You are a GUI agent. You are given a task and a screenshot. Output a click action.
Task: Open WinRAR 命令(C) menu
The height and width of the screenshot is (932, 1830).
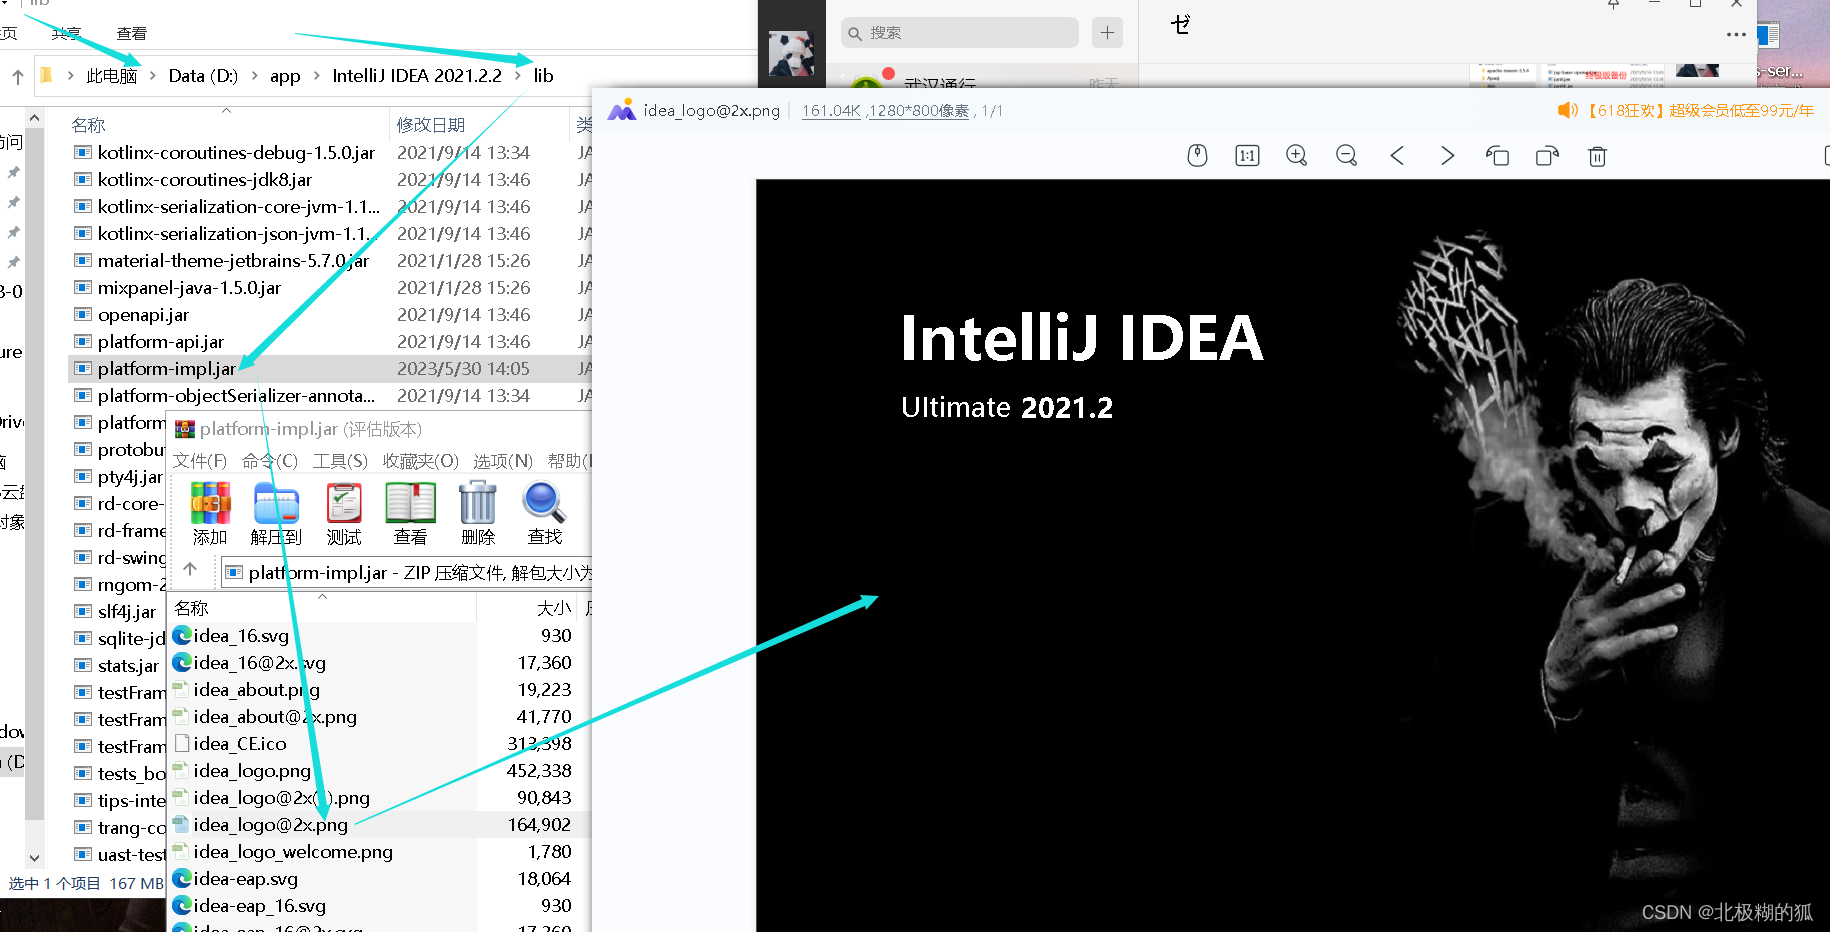[270, 461]
